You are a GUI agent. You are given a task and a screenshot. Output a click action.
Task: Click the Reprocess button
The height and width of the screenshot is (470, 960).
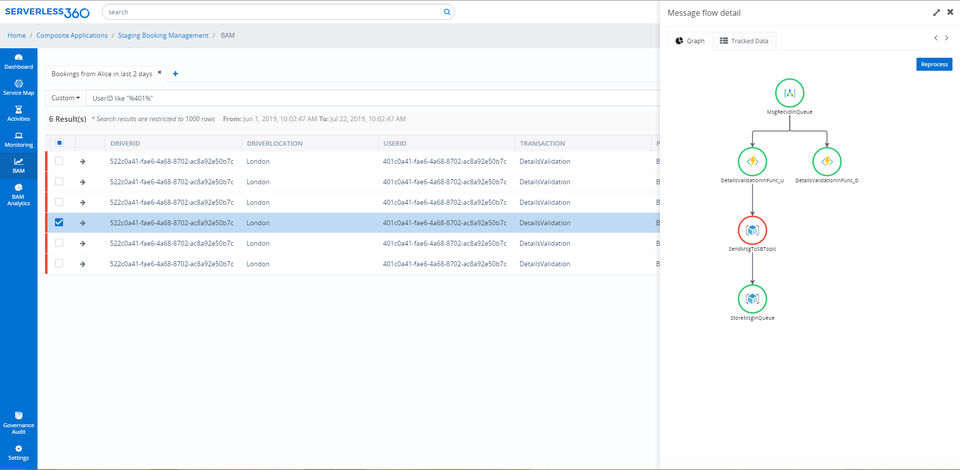(933, 64)
